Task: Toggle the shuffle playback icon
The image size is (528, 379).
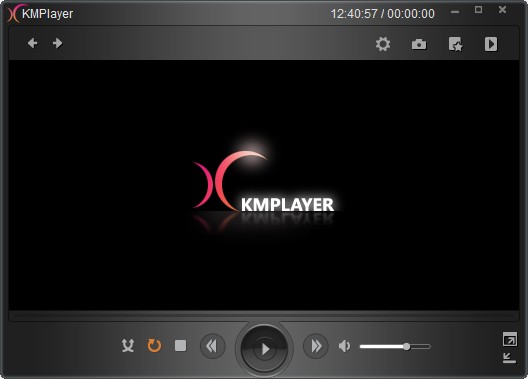Action: (x=128, y=346)
